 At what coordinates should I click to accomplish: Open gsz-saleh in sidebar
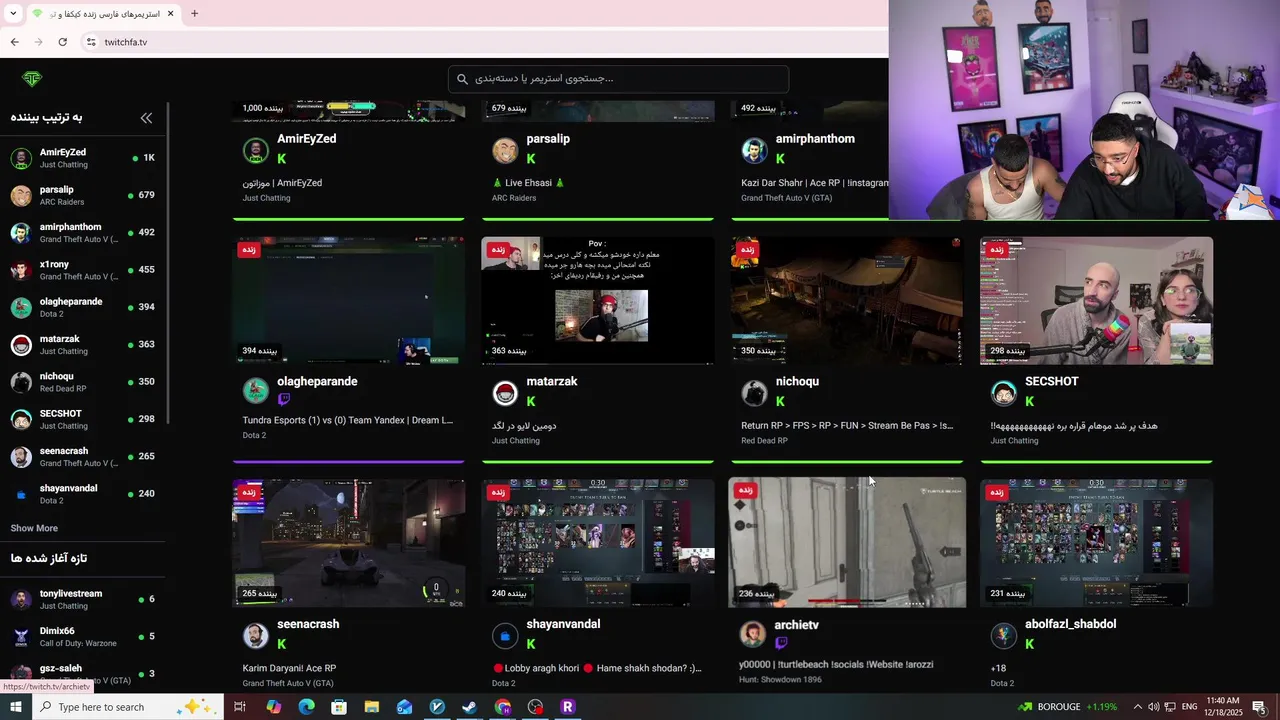click(82, 674)
